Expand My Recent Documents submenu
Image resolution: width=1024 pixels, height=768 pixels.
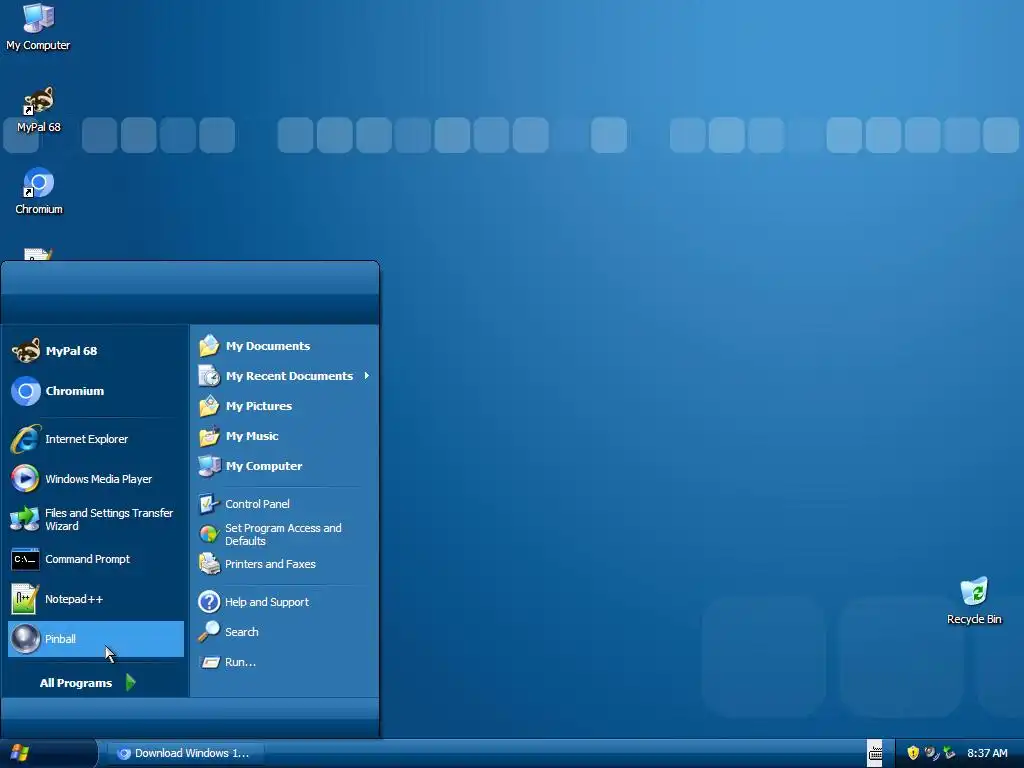coord(284,376)
